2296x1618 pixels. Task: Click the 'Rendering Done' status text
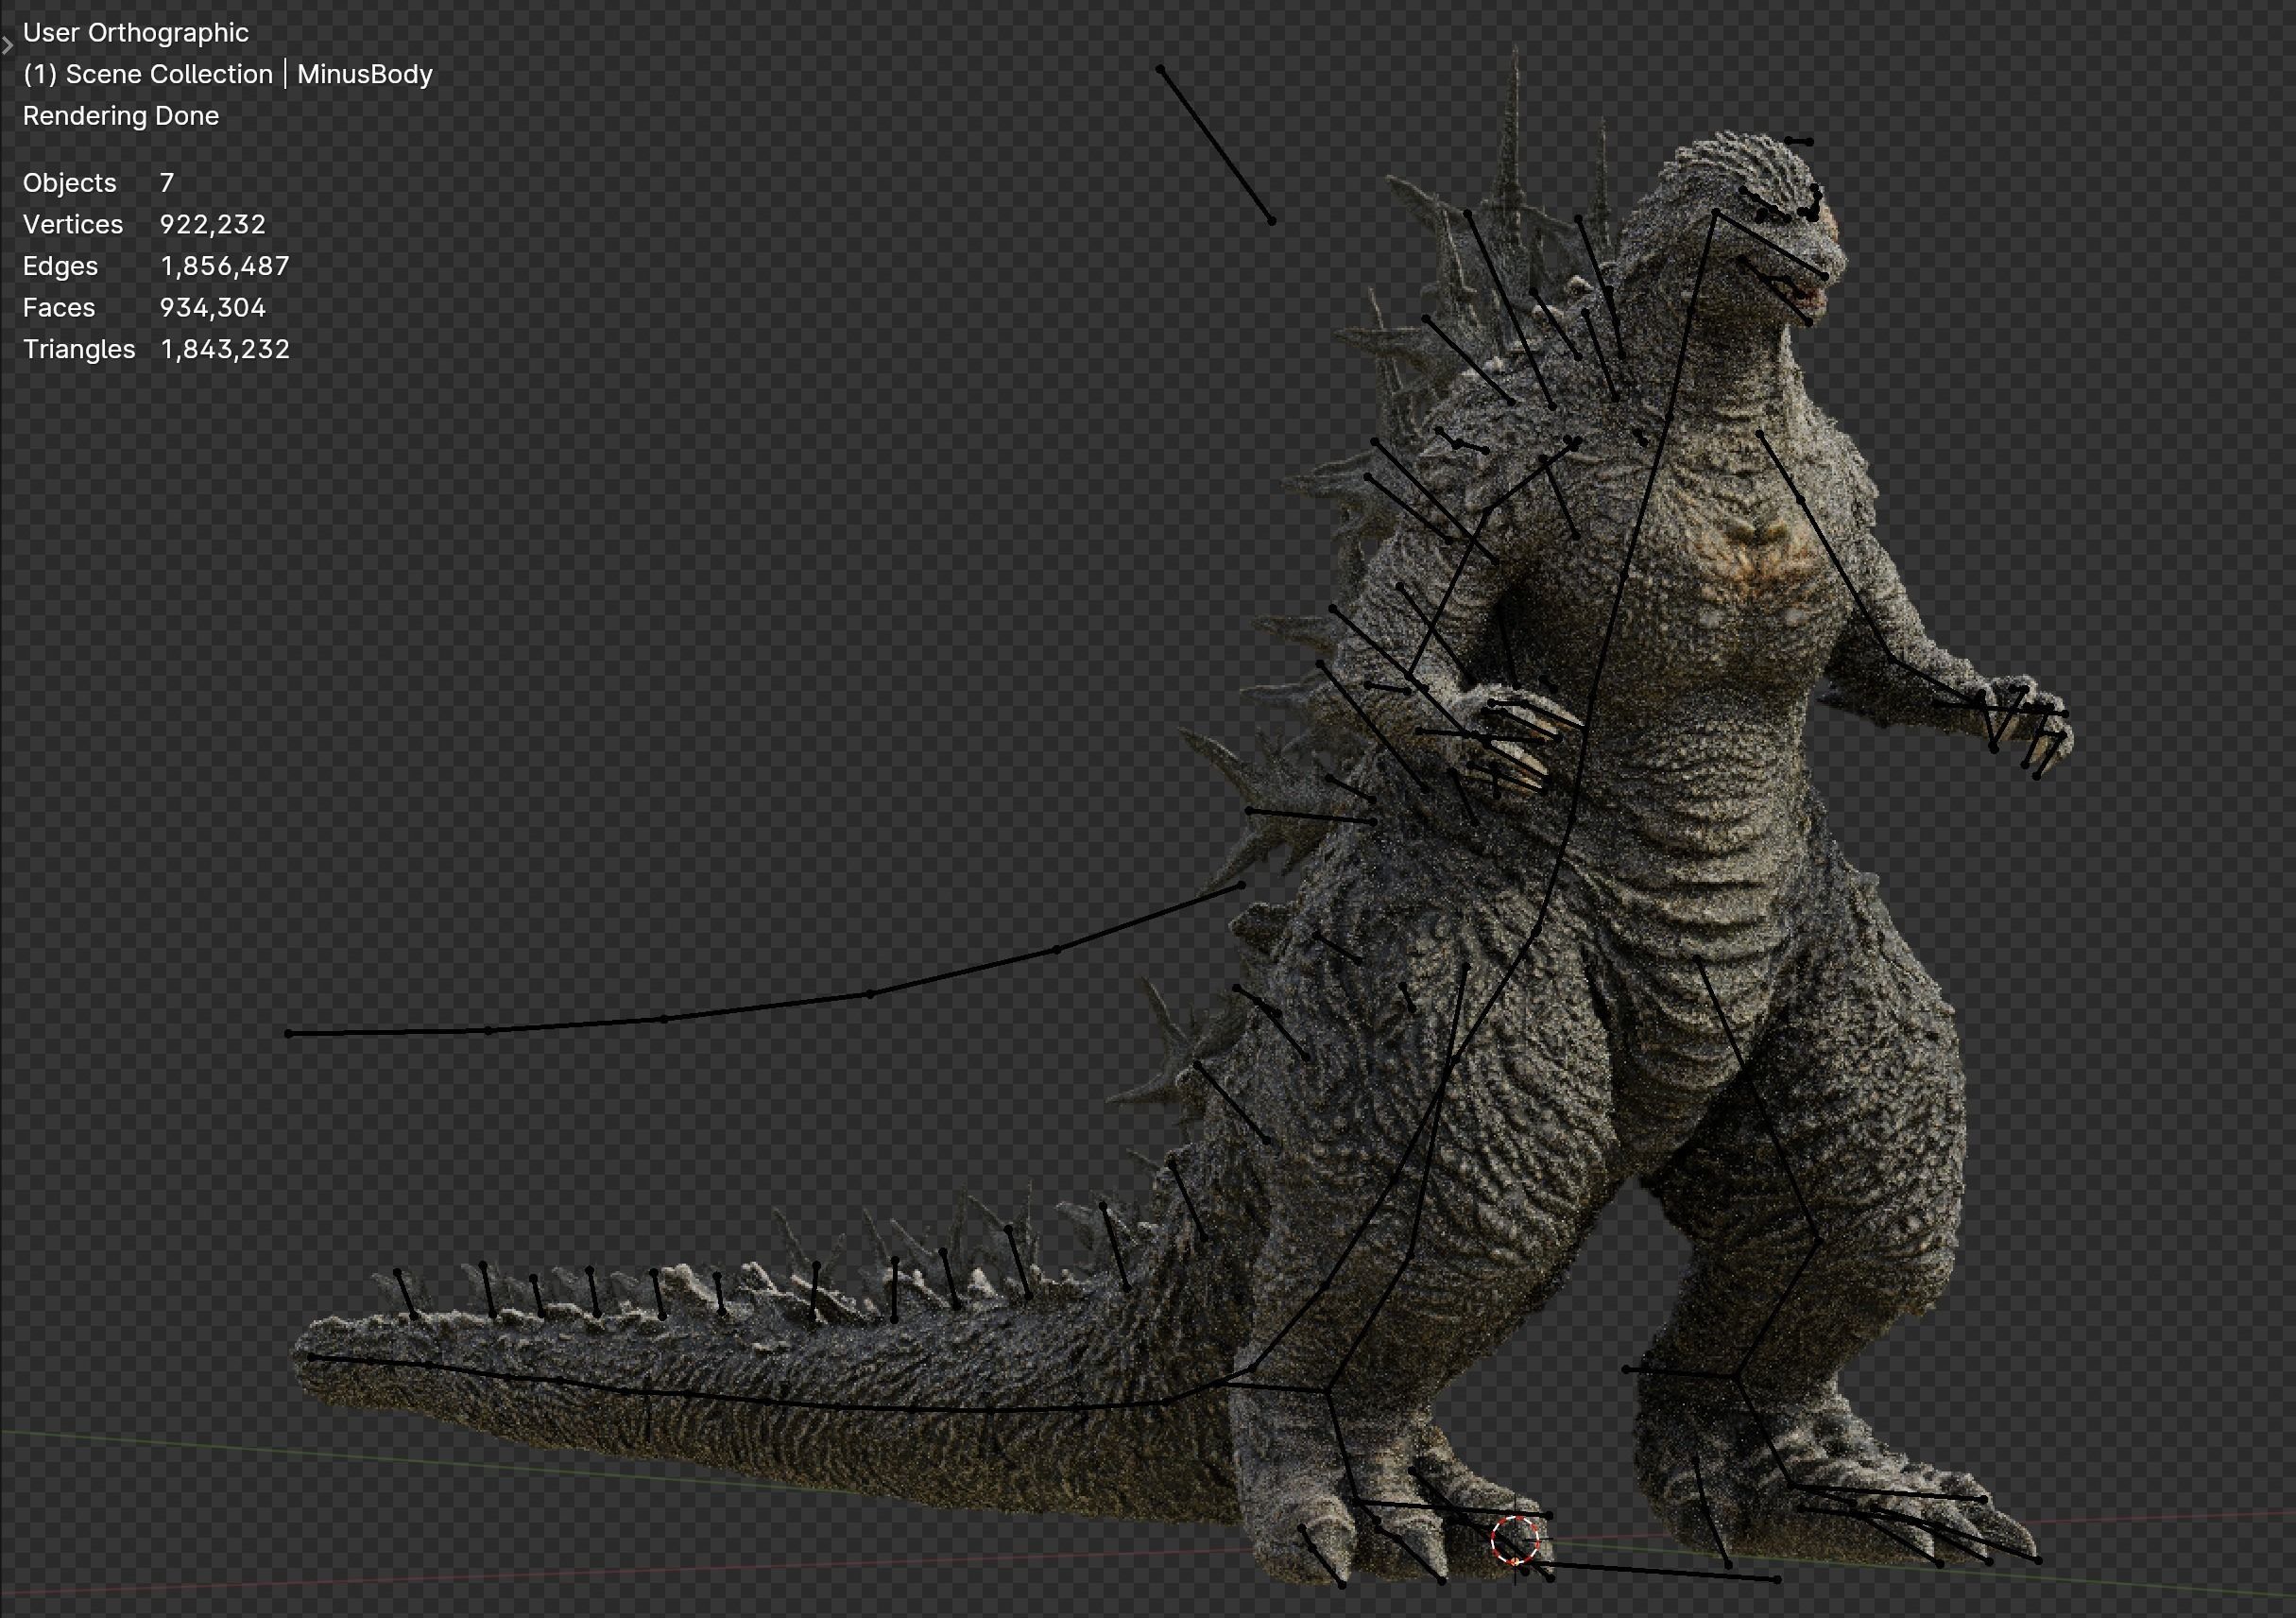point(121,116)
